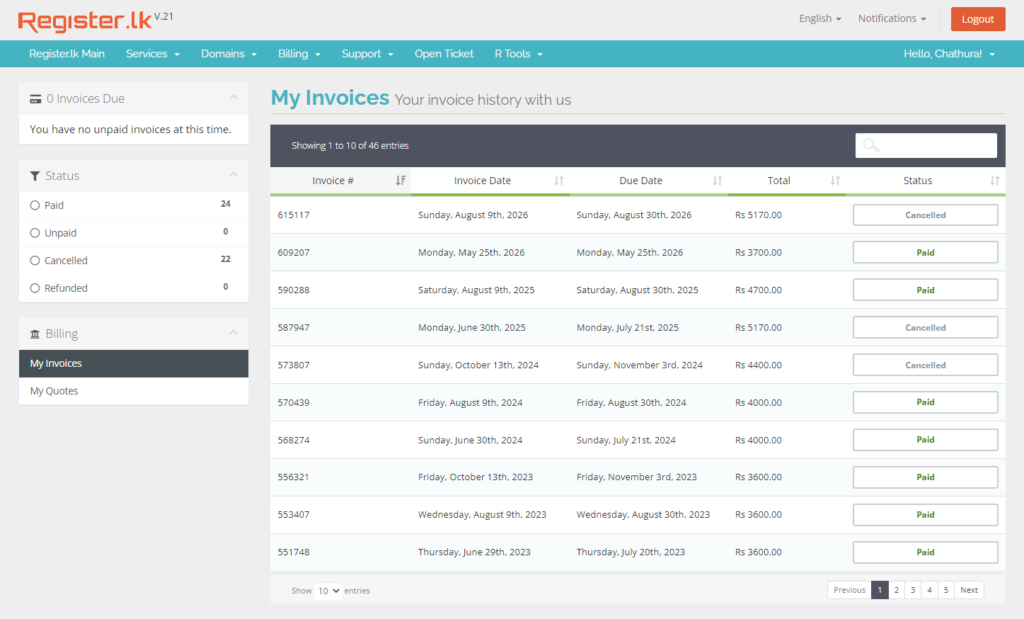Click the Paid status button for invoice 570439
This screenshot has width=1024, height=619.
pyautogui.click(x=925, y=402)
